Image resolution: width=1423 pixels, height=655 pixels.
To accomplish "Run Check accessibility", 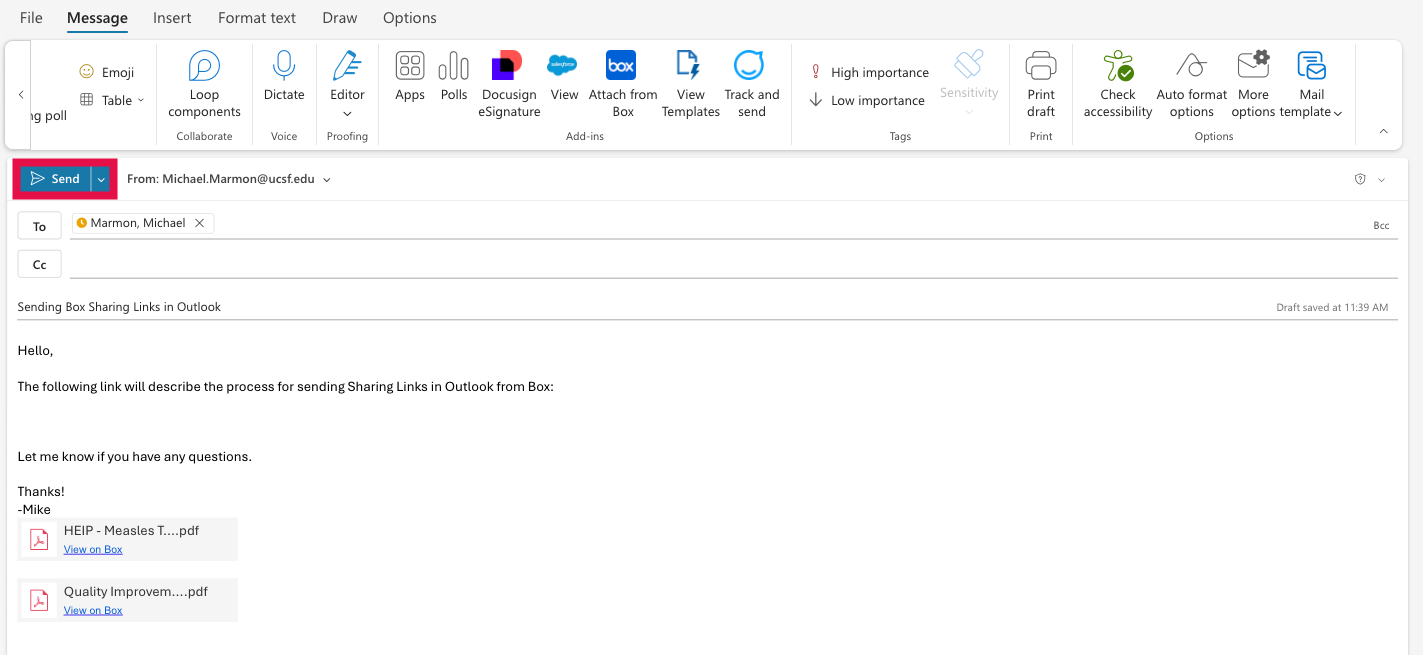I will click(1118, 85).
